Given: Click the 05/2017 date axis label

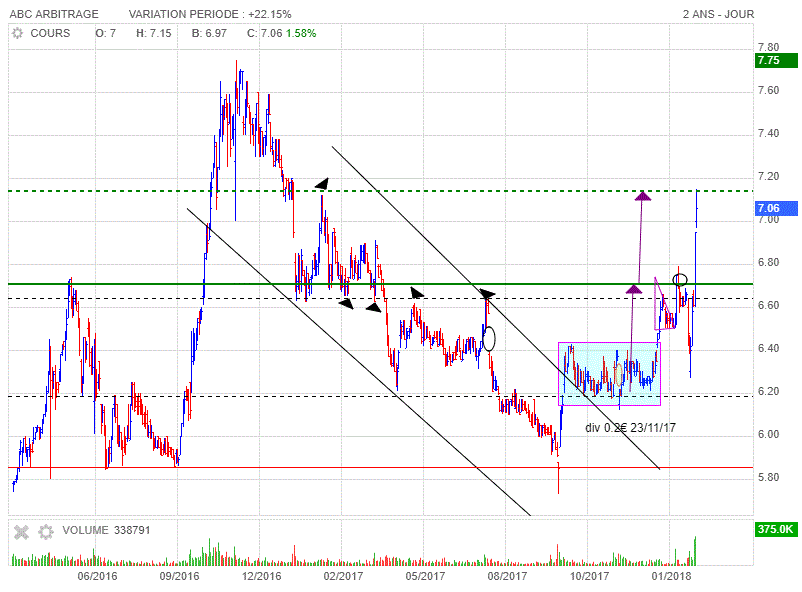Looking at the screenshot, I should (425, 576).
